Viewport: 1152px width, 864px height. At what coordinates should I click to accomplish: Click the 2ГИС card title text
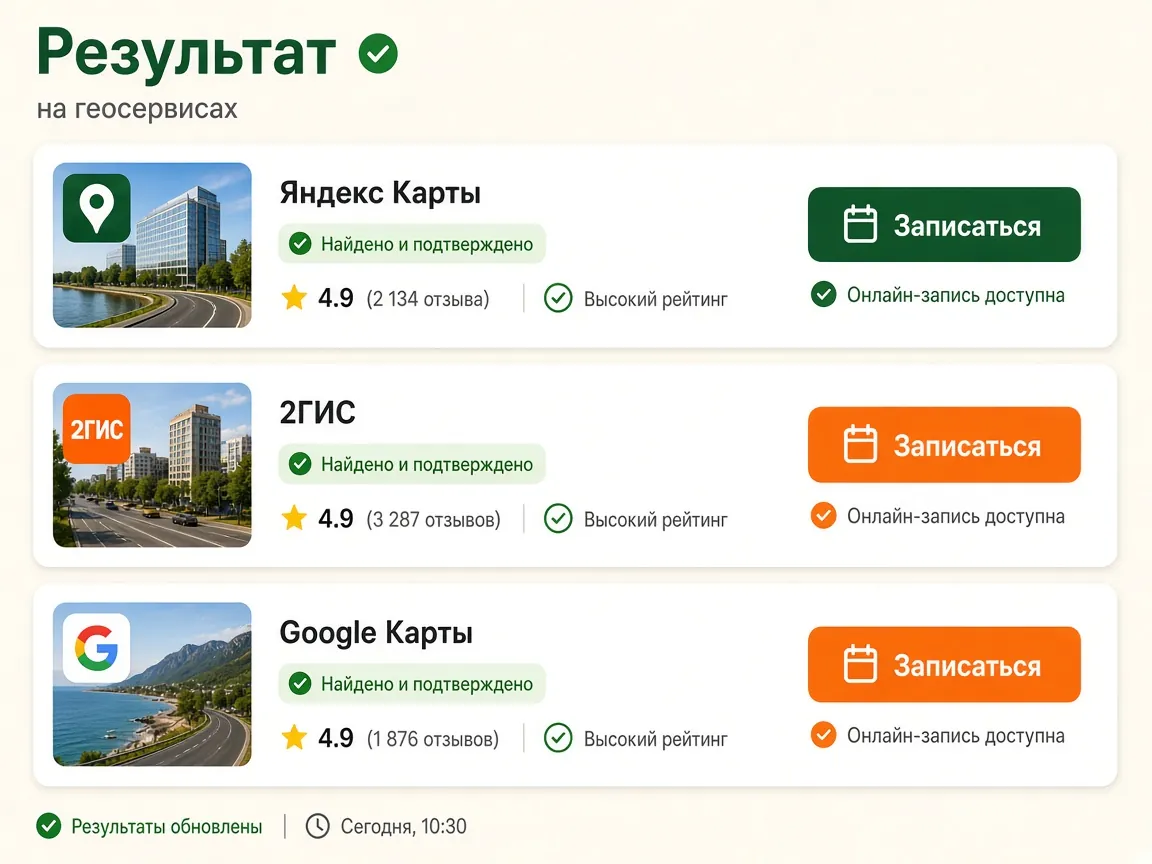pos(317,412)
